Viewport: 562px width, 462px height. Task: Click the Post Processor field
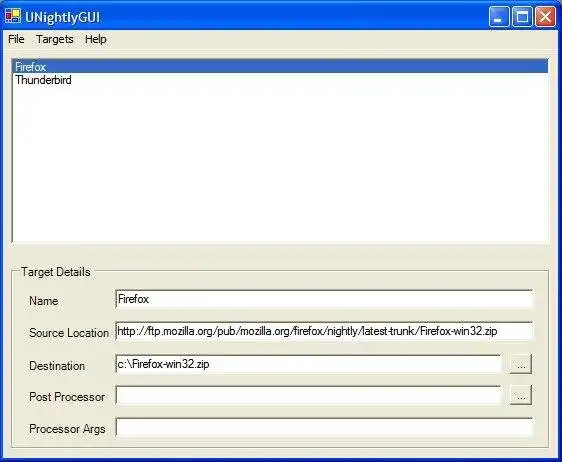(x=308, y=395)
